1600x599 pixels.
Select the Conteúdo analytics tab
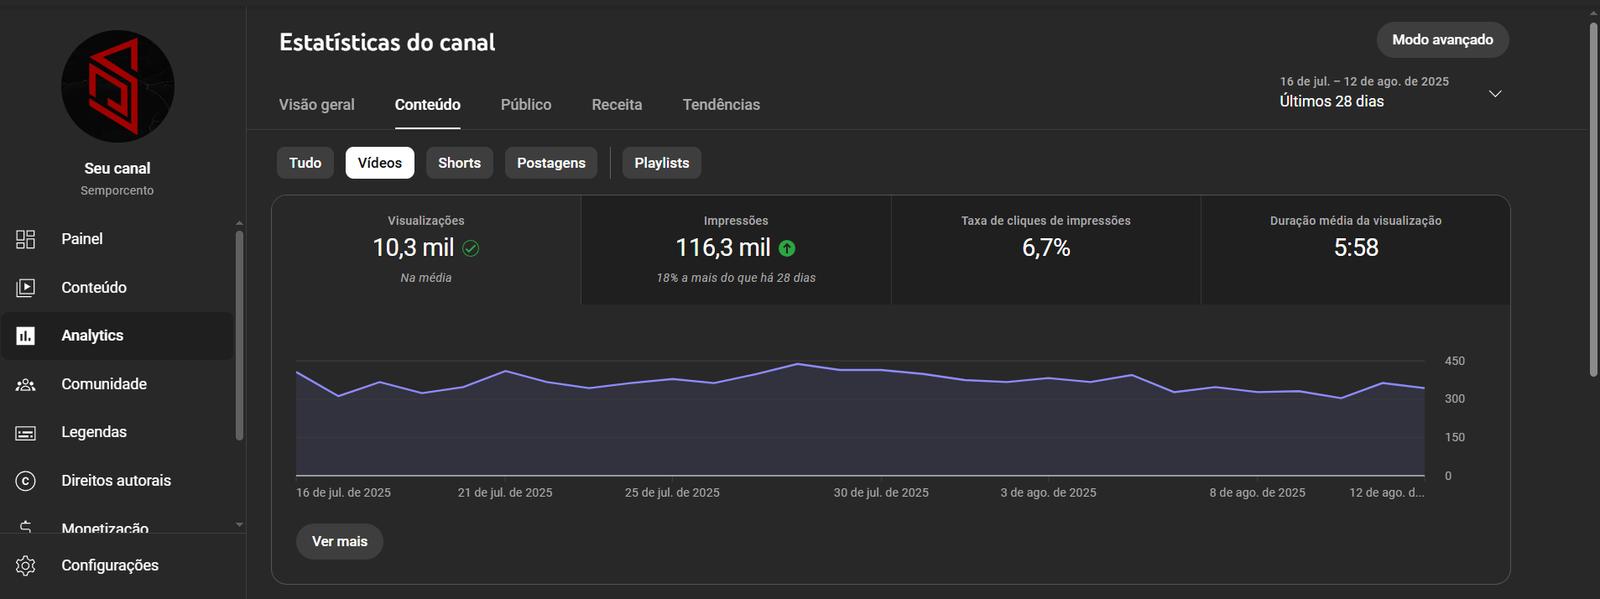coord(428,105)
